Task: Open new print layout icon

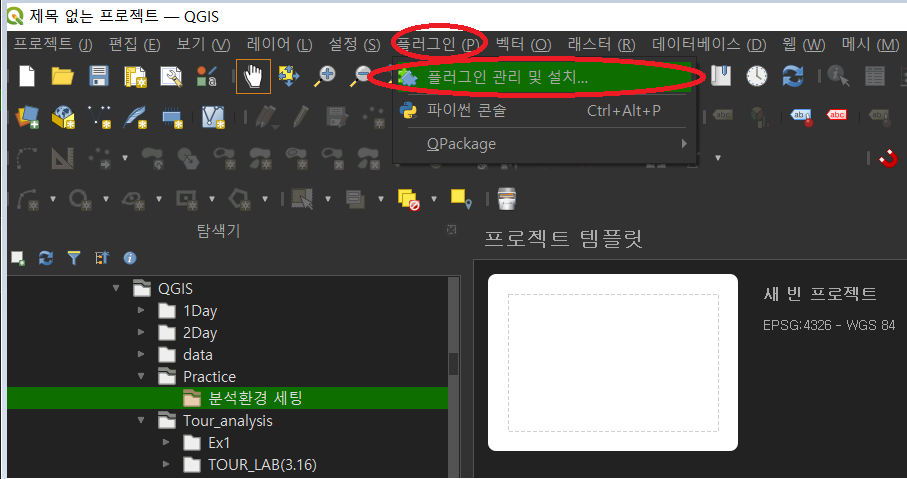Action: pyautogui.click(x=135, y=76)
